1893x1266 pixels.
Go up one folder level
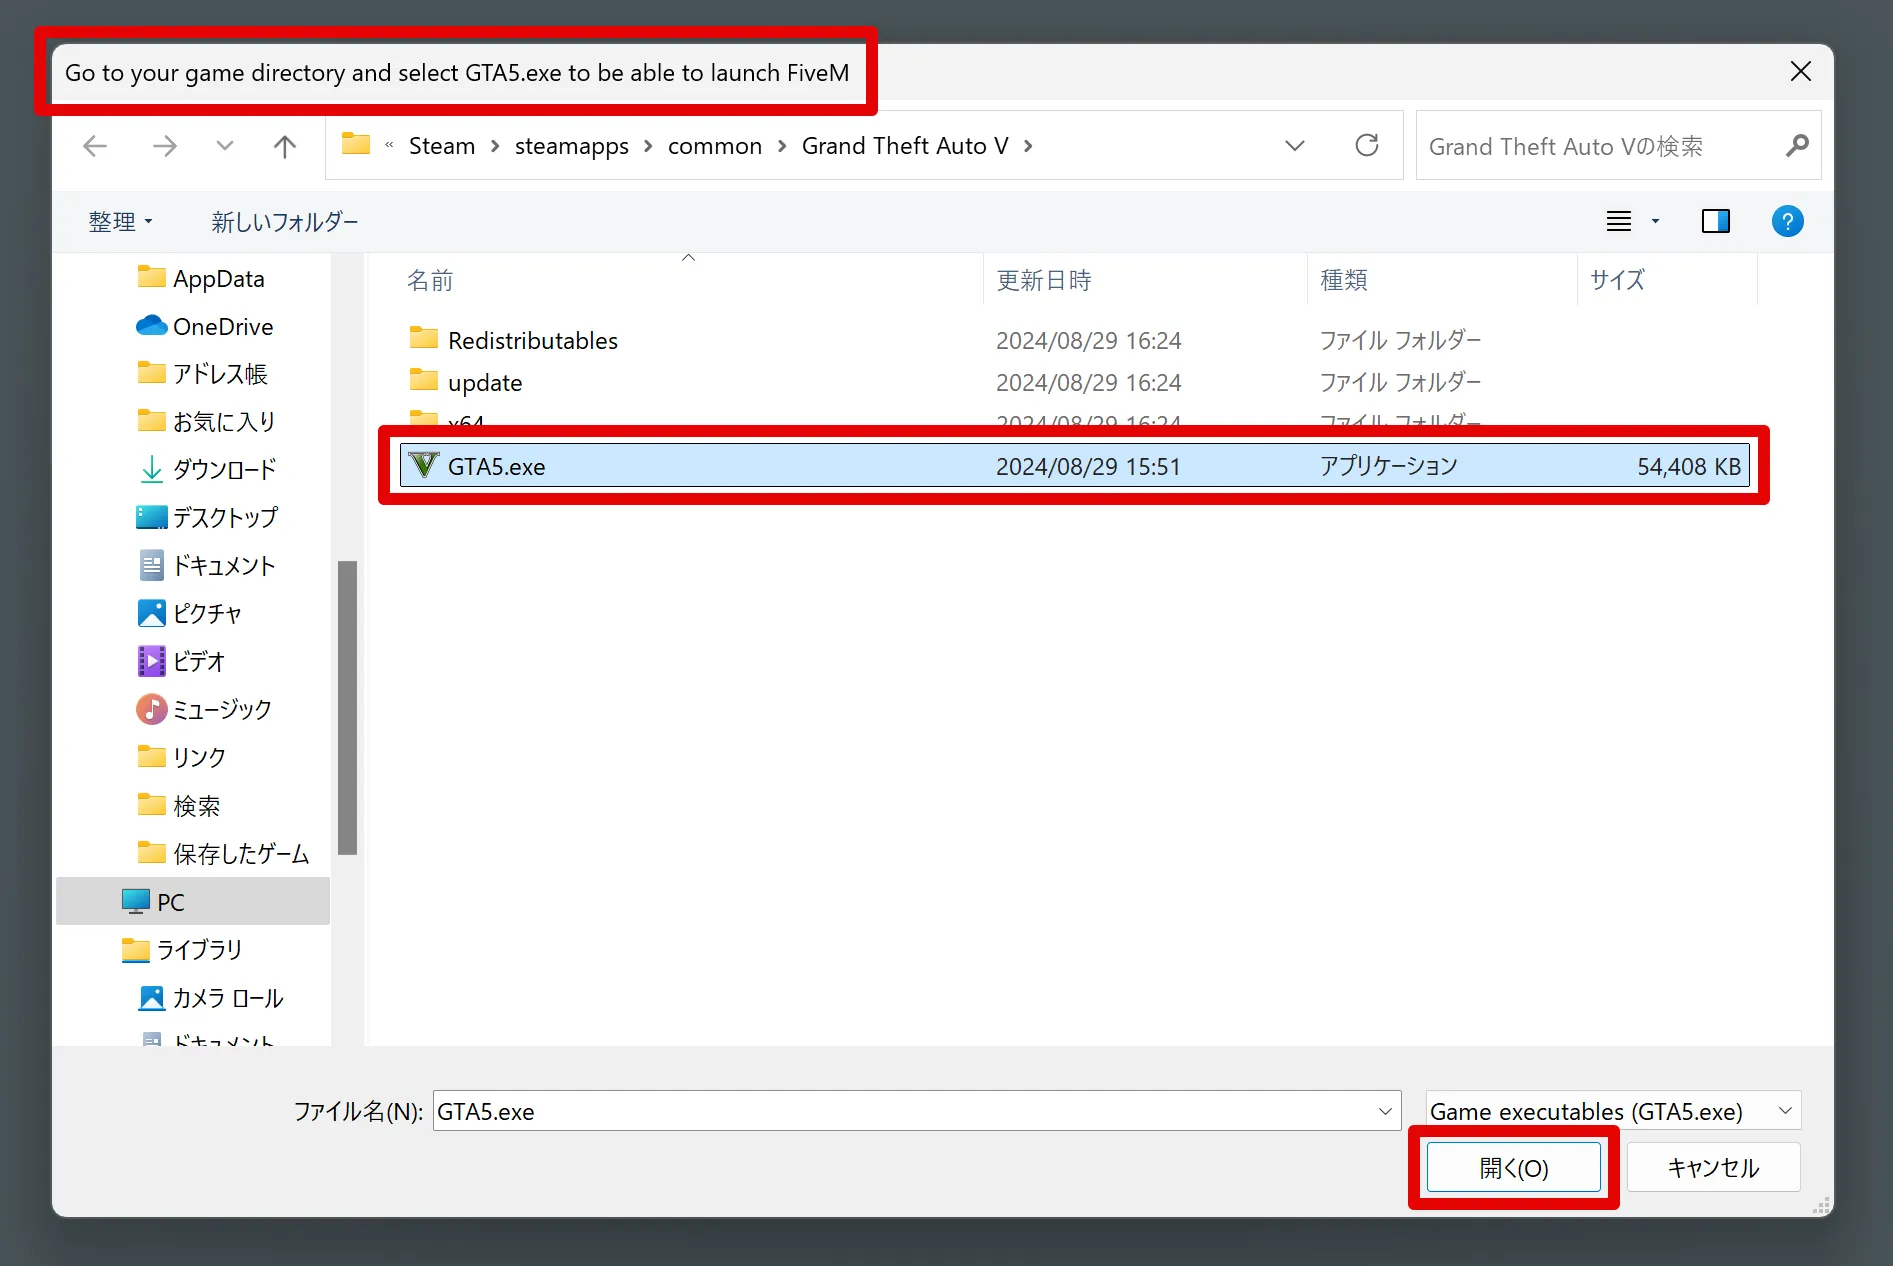(285, 146)
